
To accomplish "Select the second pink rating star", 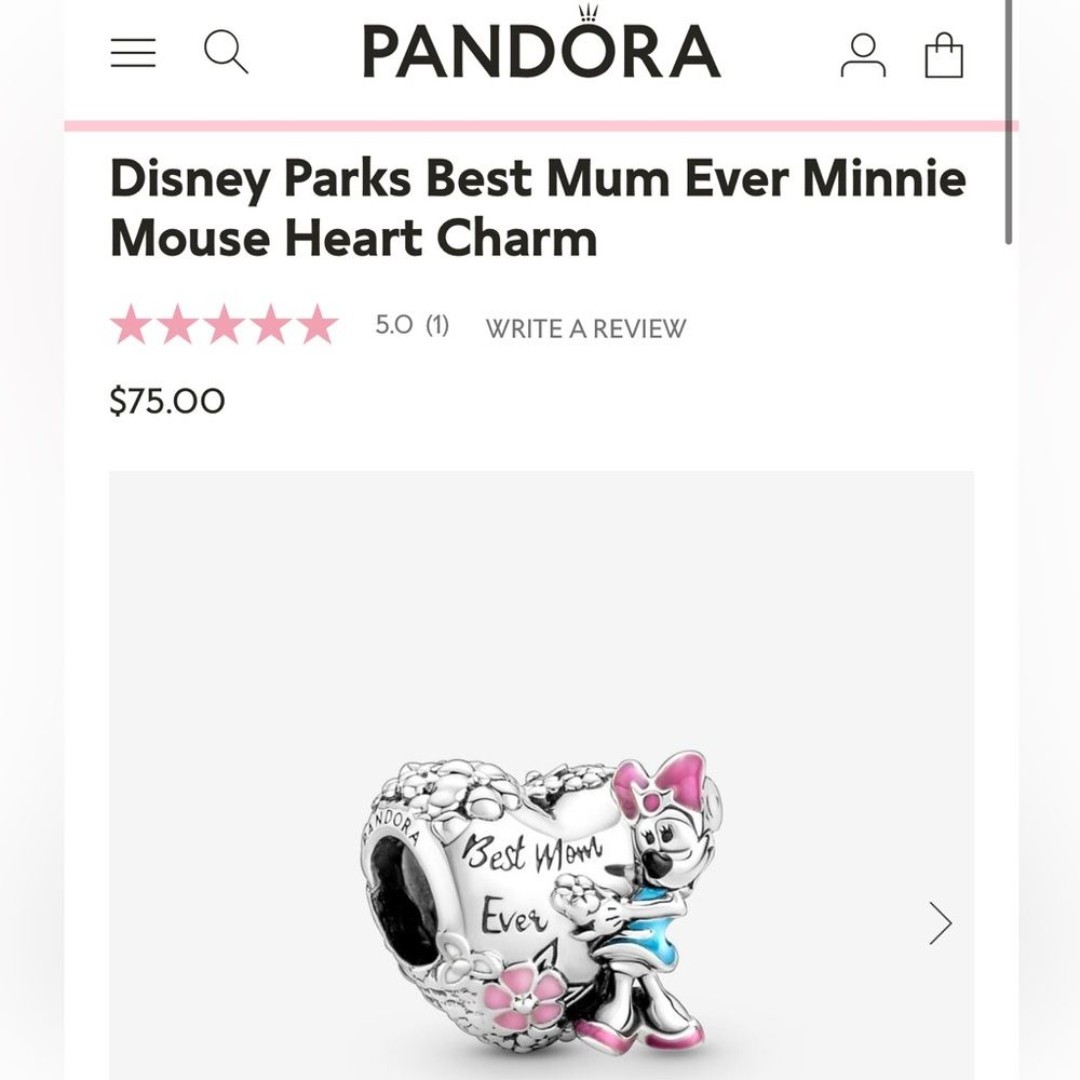I will pos(177,324).
